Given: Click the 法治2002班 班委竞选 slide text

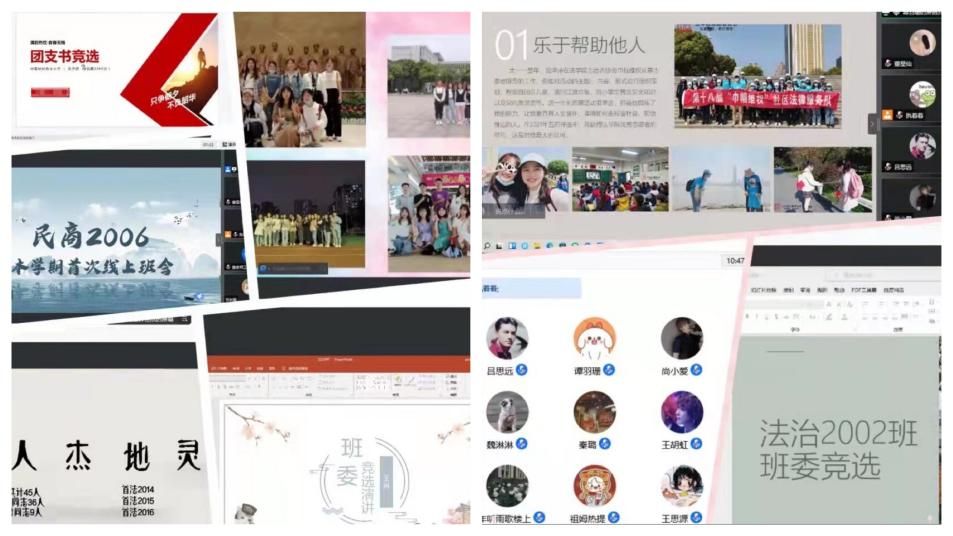Looking at the screenshot, I should (x=838, y=450).
